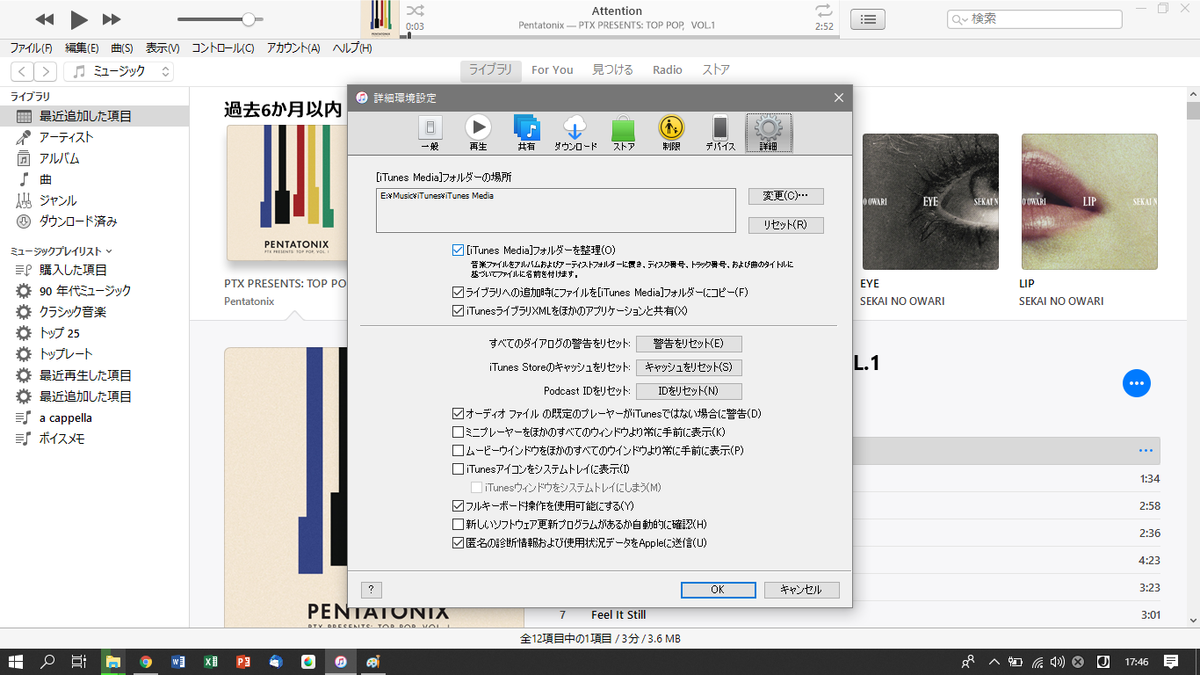Image resolution: width=1200 pixels, height=675 pixels.
Task: Open the ストア (Store) preferences tab
Action: point(624,133)
